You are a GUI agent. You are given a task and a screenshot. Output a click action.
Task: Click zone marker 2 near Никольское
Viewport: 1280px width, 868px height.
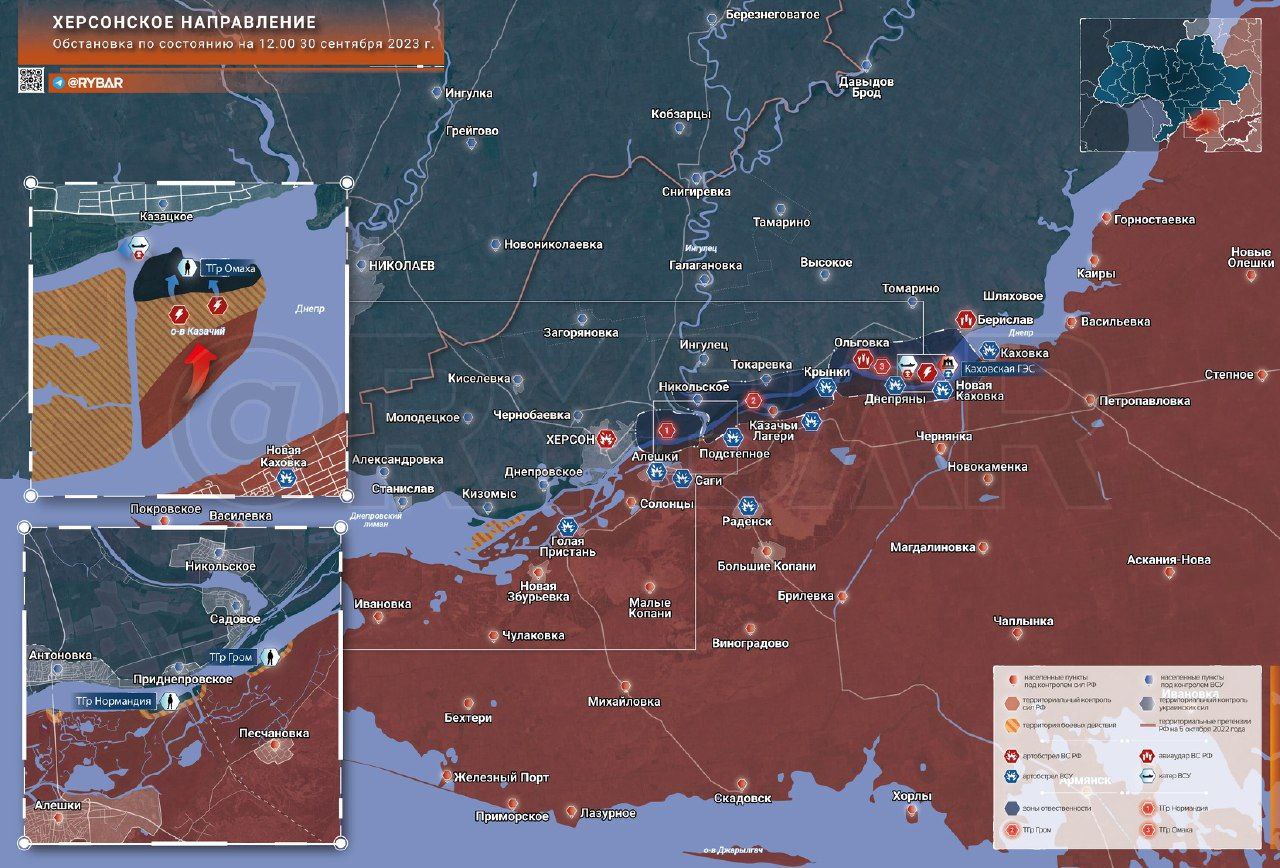[x=754, y=401]
